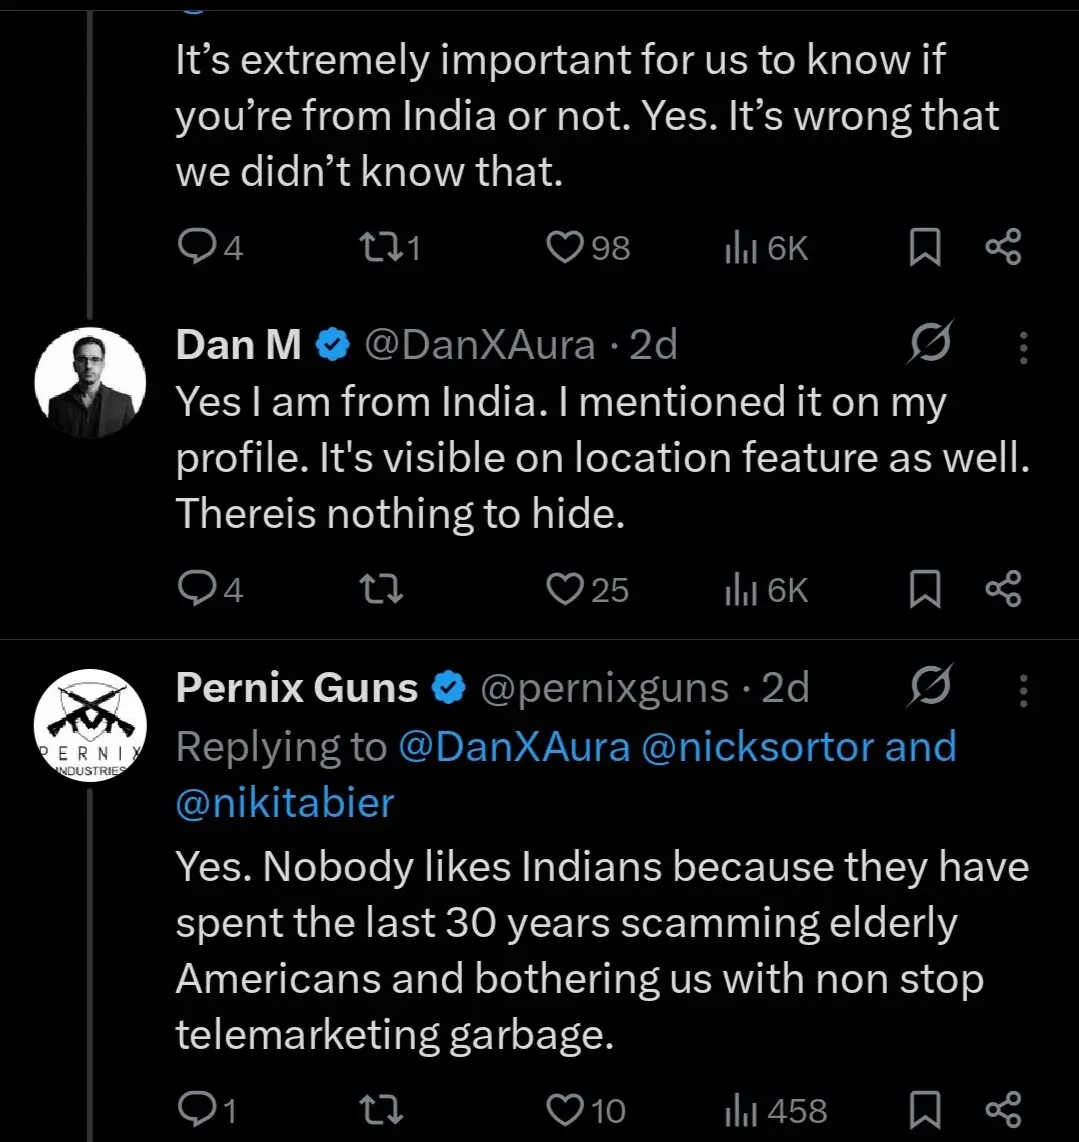Image resolution: width=1079 pixels, height=1142 pixels.
Task: Open Dan M's profile picture
Action: [90, 382]
